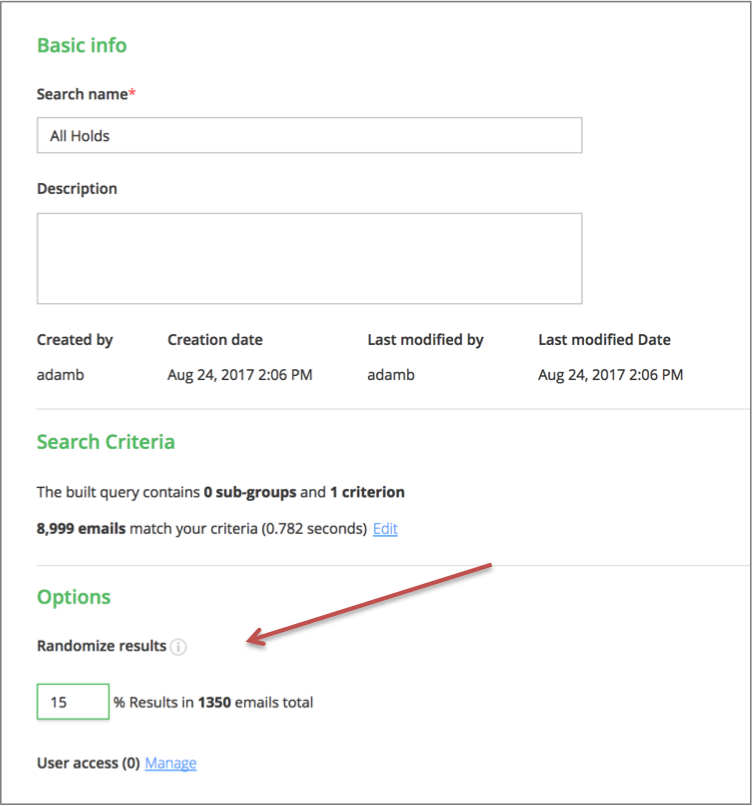Click the Options section heading
This screenshot has height=806, width=752.
(73, 597)
